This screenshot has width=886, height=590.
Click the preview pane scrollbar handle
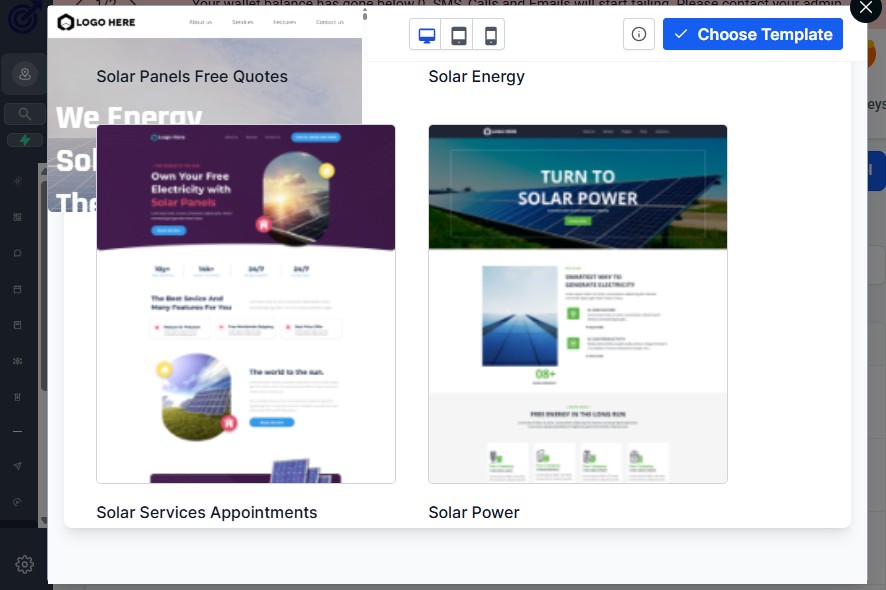click(x=364, y=15)
